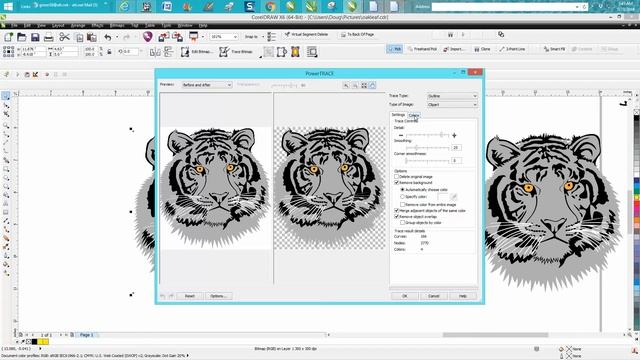Select the pan hand tool in PowerTRACE

[x=372, y=85]
